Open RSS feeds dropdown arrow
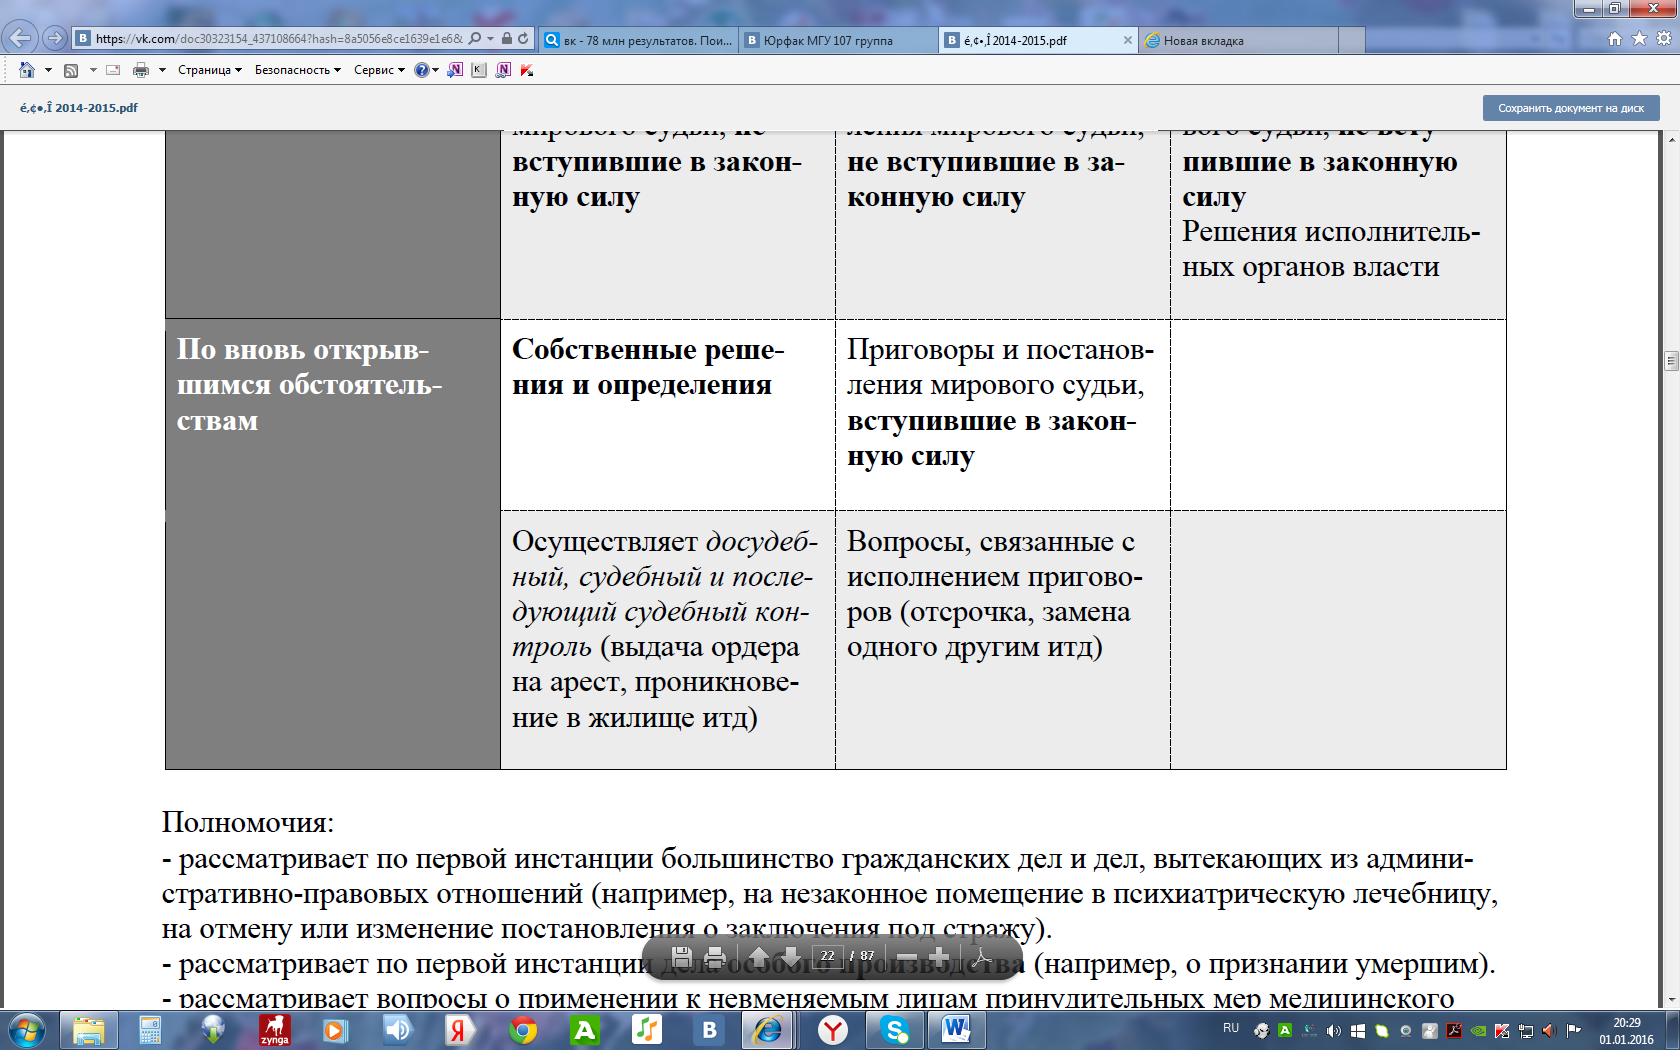Screen dimensions: 1680x1050 click(93, 70)
